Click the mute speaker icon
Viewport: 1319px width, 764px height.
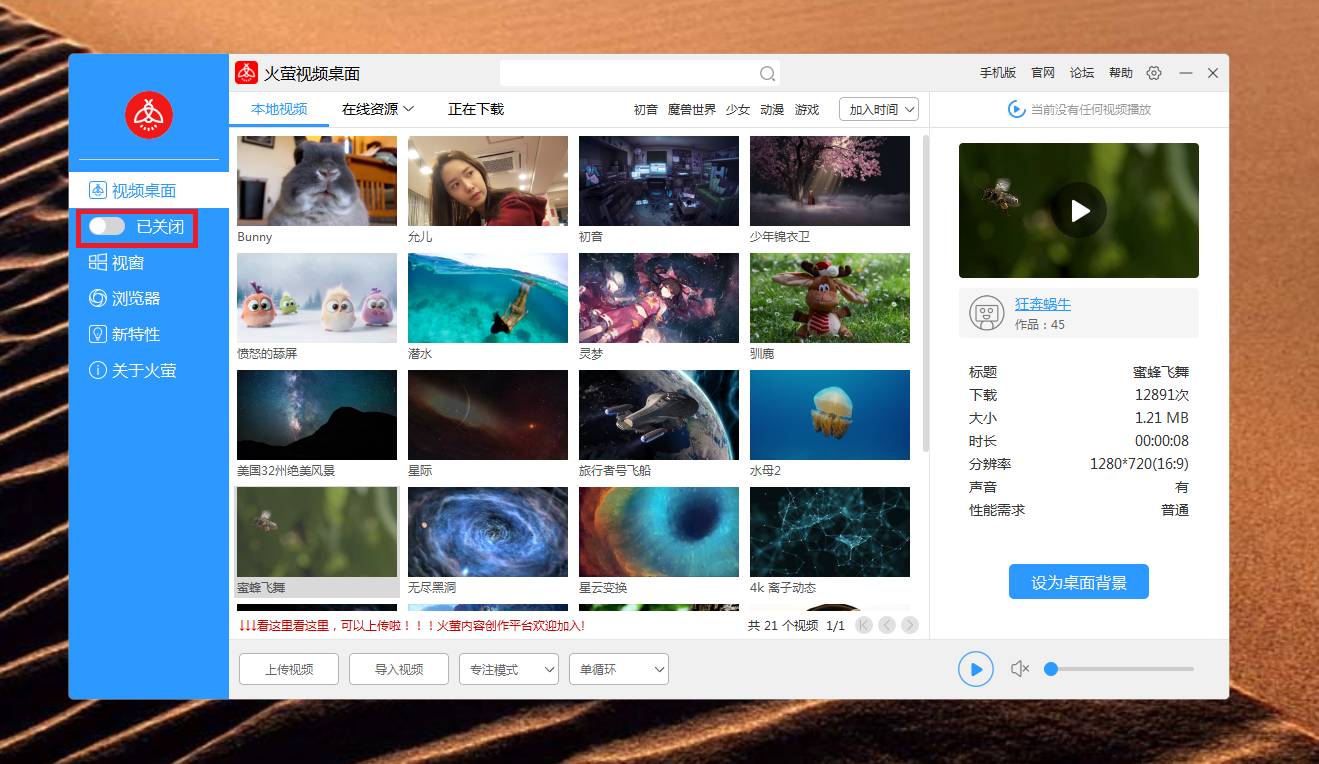(x=1019, y=669)
